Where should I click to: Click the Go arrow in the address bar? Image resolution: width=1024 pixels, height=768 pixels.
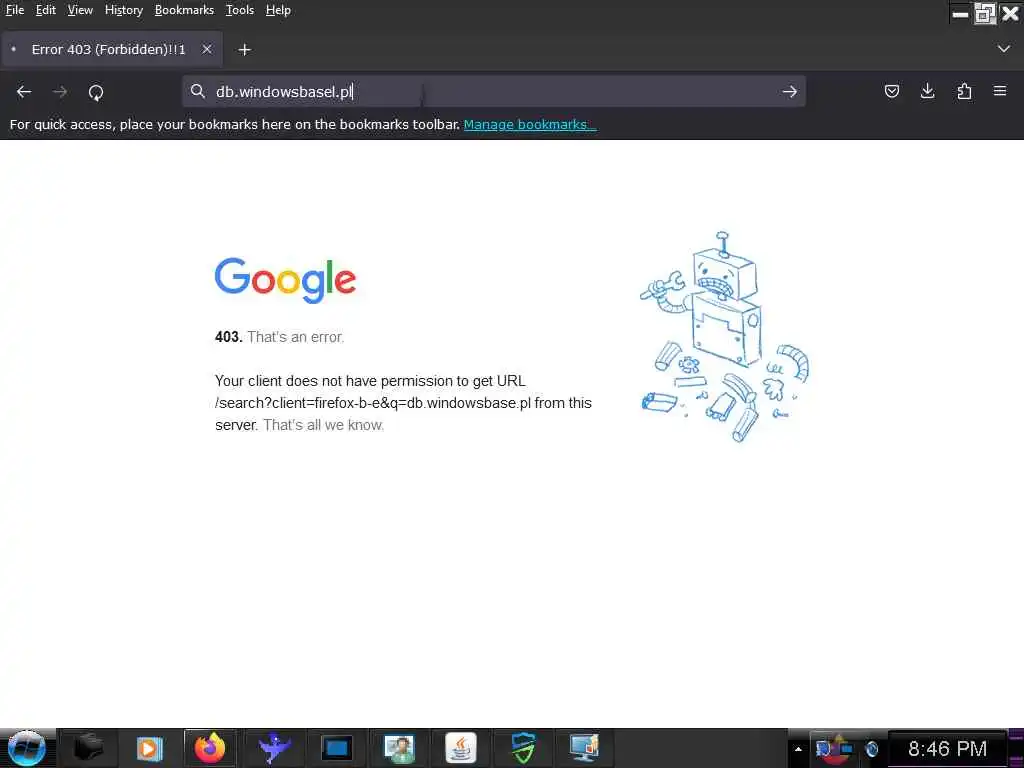pyautogui.click(x=790, y=91)
